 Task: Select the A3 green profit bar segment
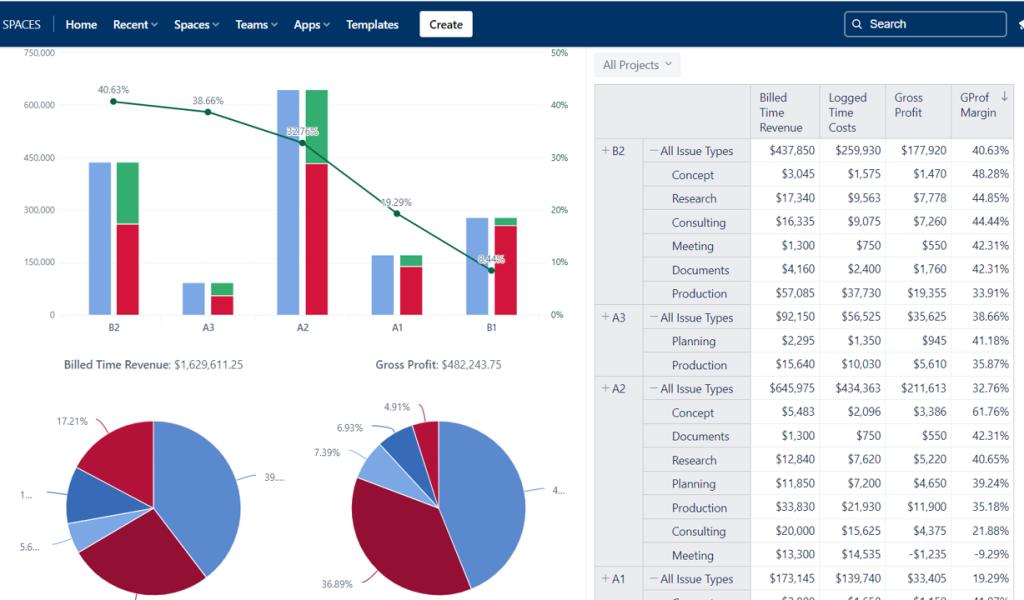(222, 289)
